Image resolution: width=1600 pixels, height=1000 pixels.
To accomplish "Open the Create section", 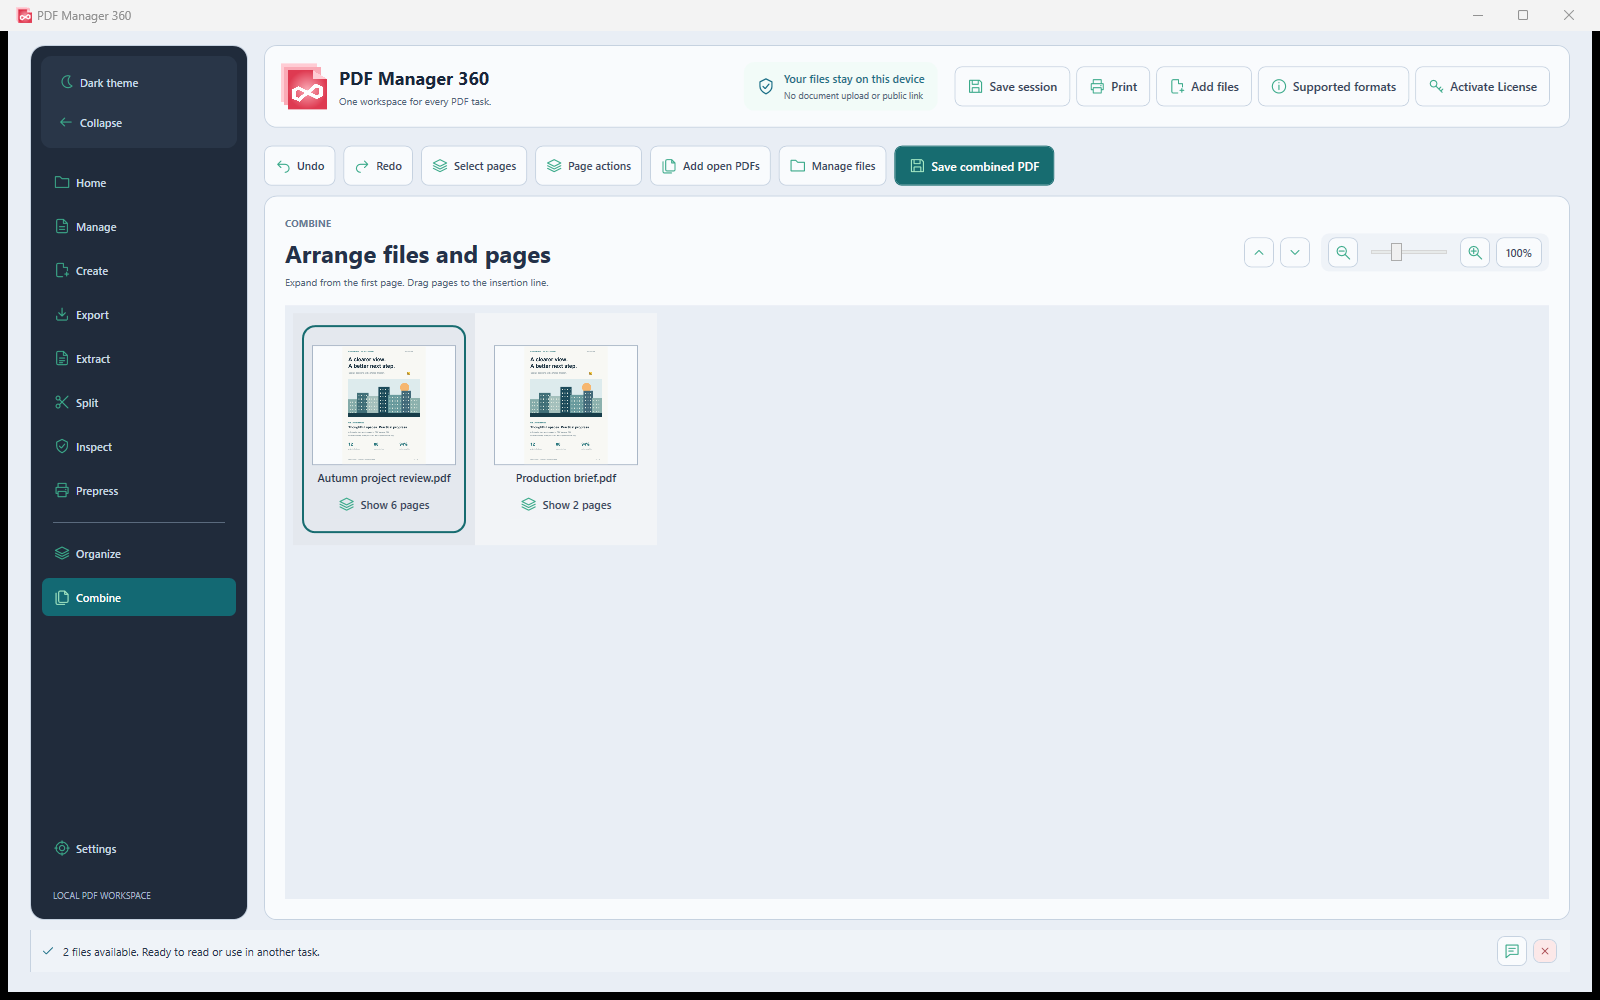I will 139,271.
